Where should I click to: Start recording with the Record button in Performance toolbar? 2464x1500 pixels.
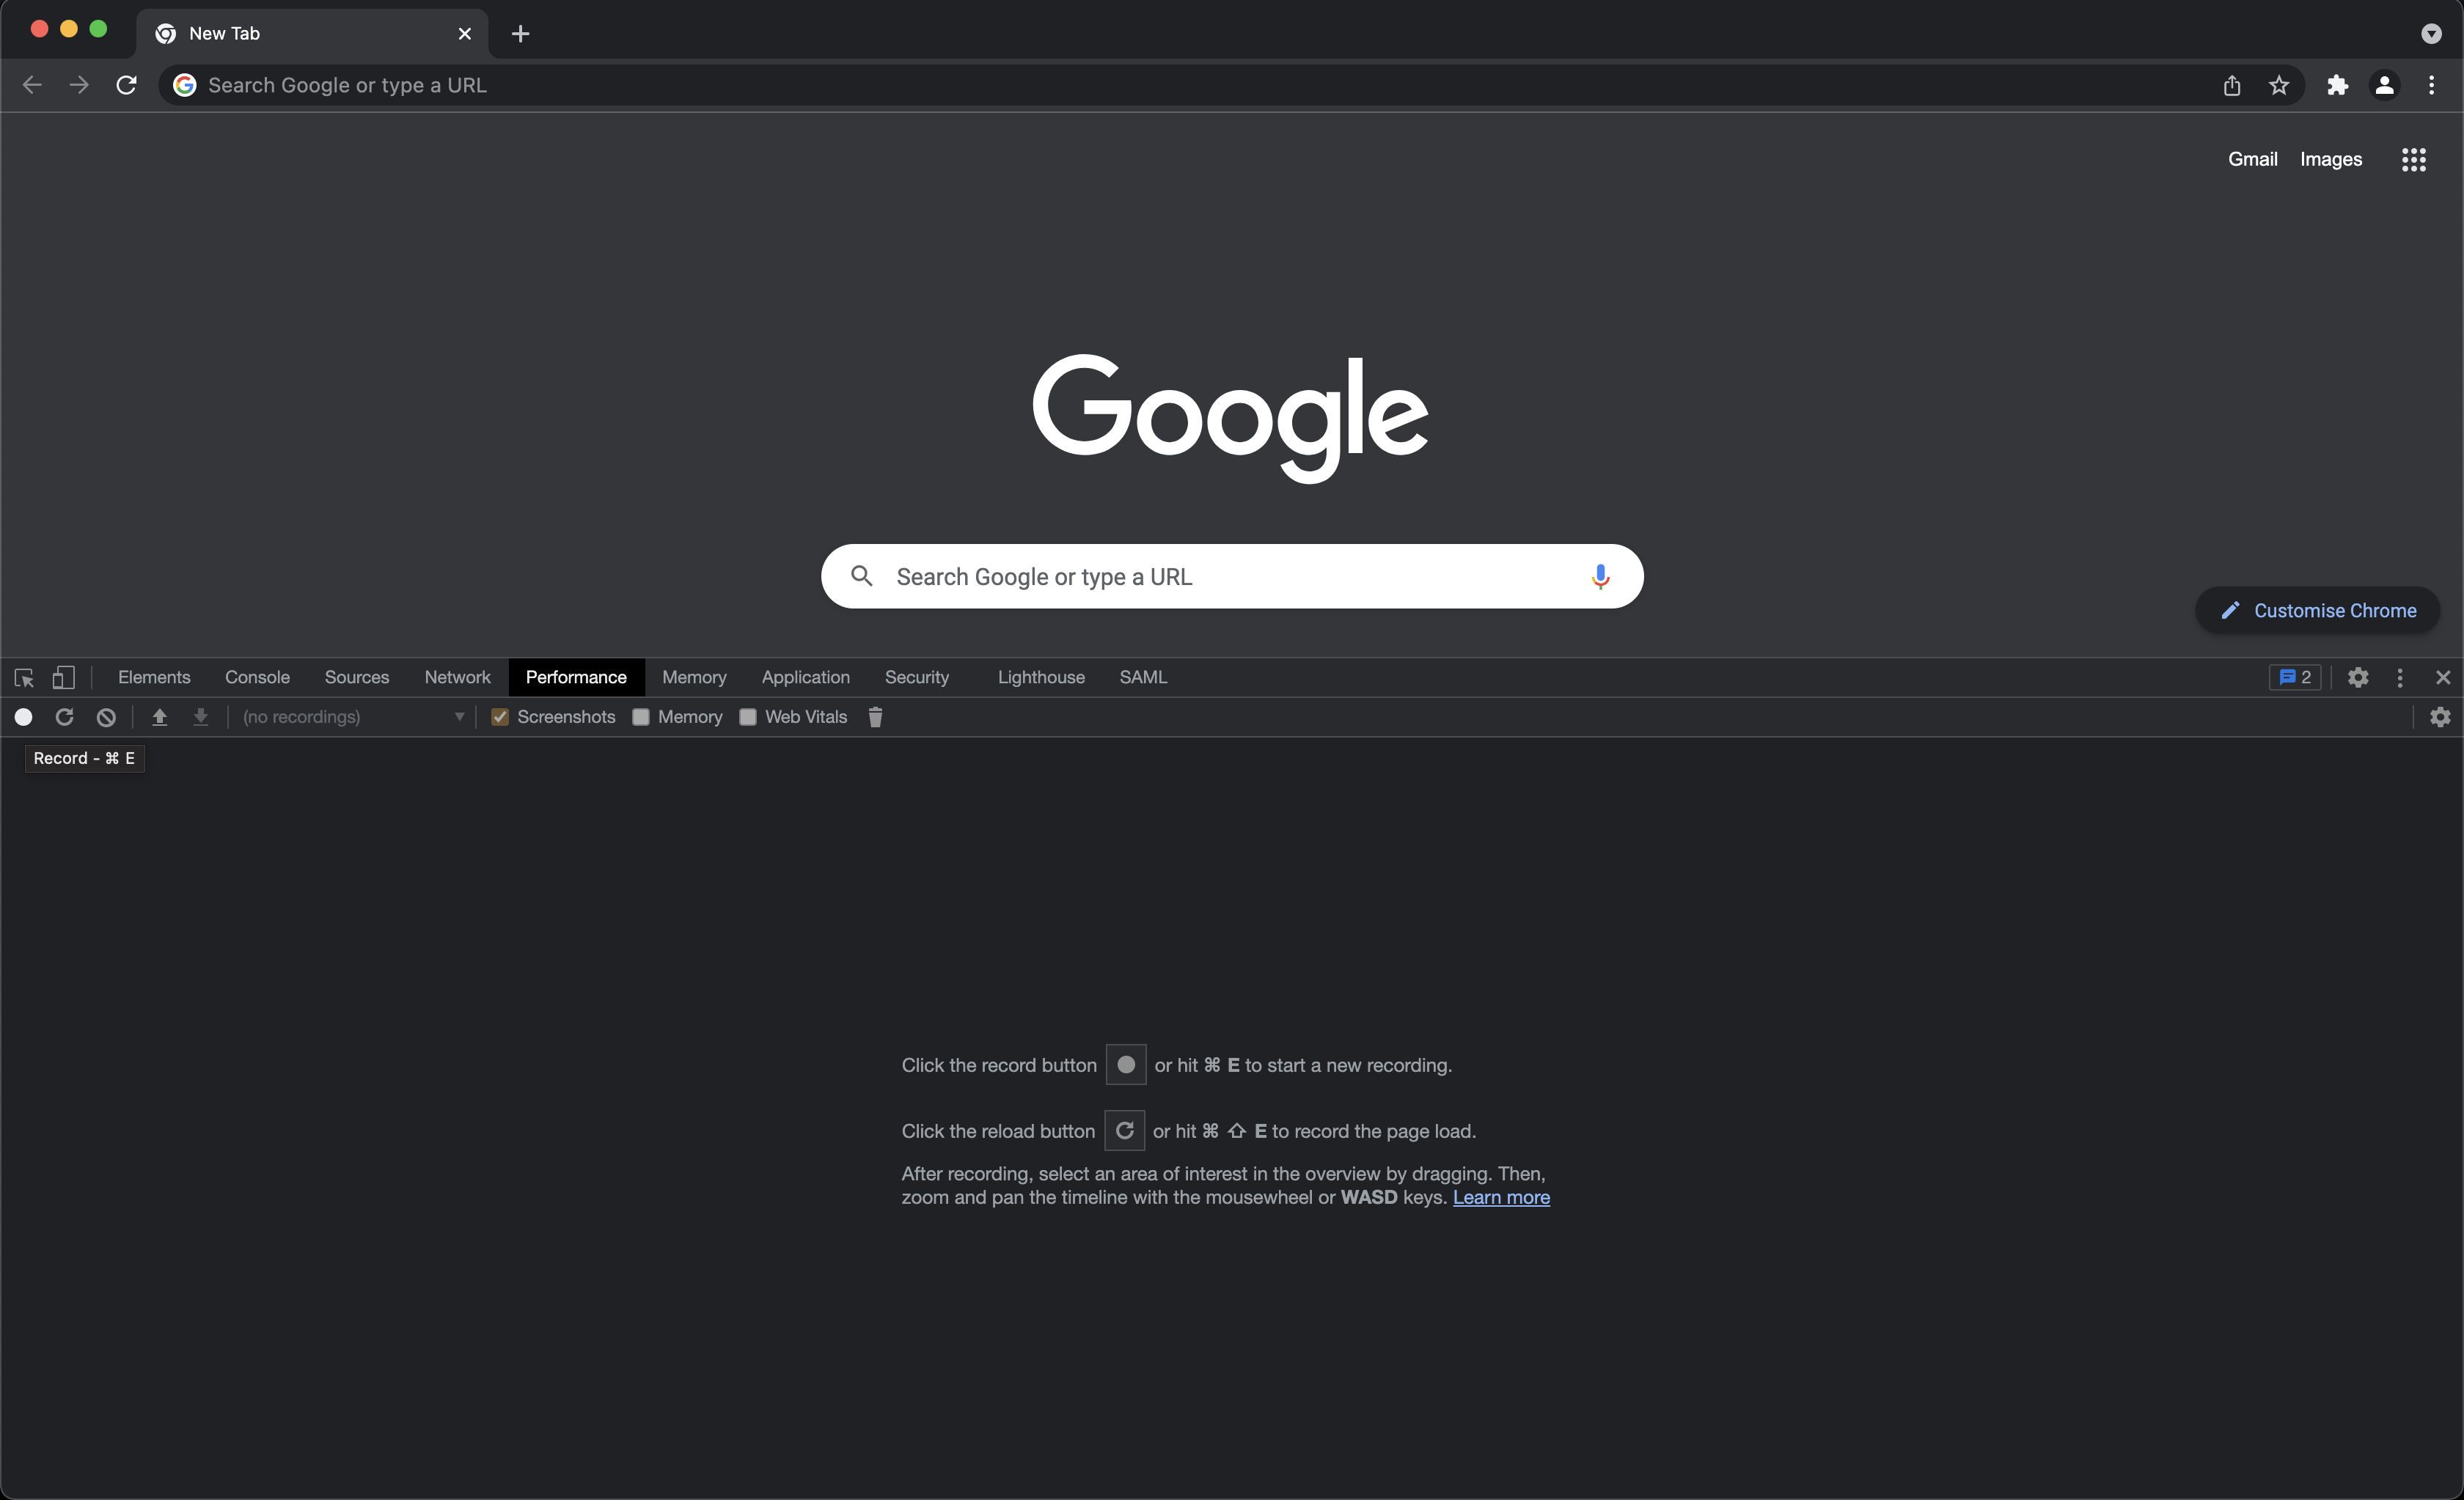[x=23, y=717]
